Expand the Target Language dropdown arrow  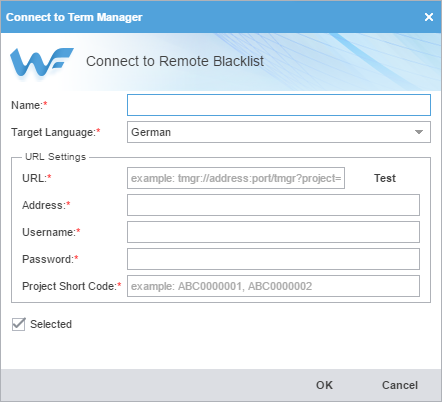click(419, 132)
